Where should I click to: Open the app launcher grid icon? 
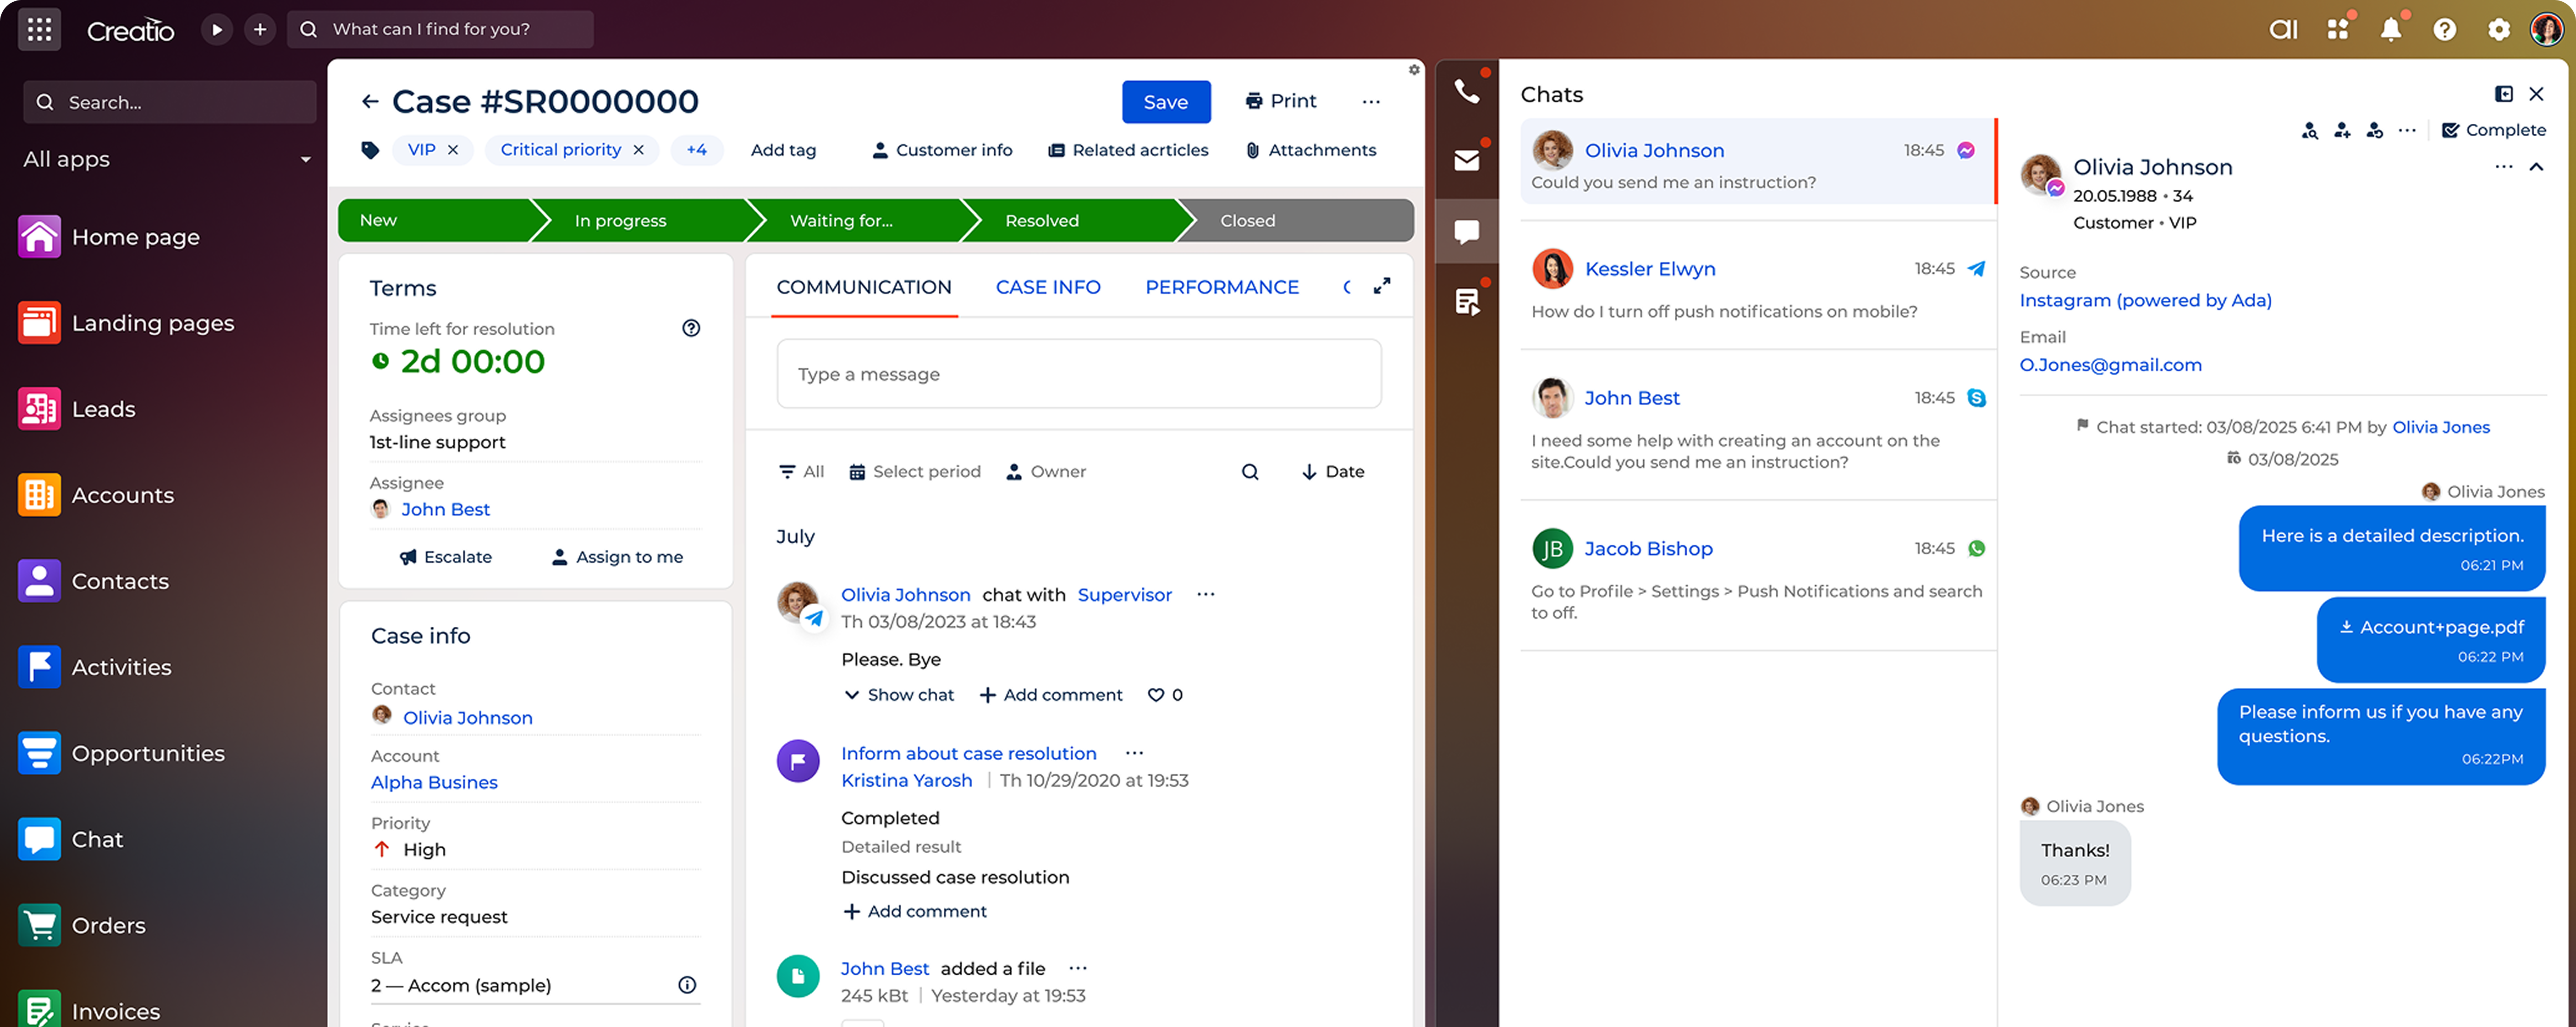[x=39, y=29]
